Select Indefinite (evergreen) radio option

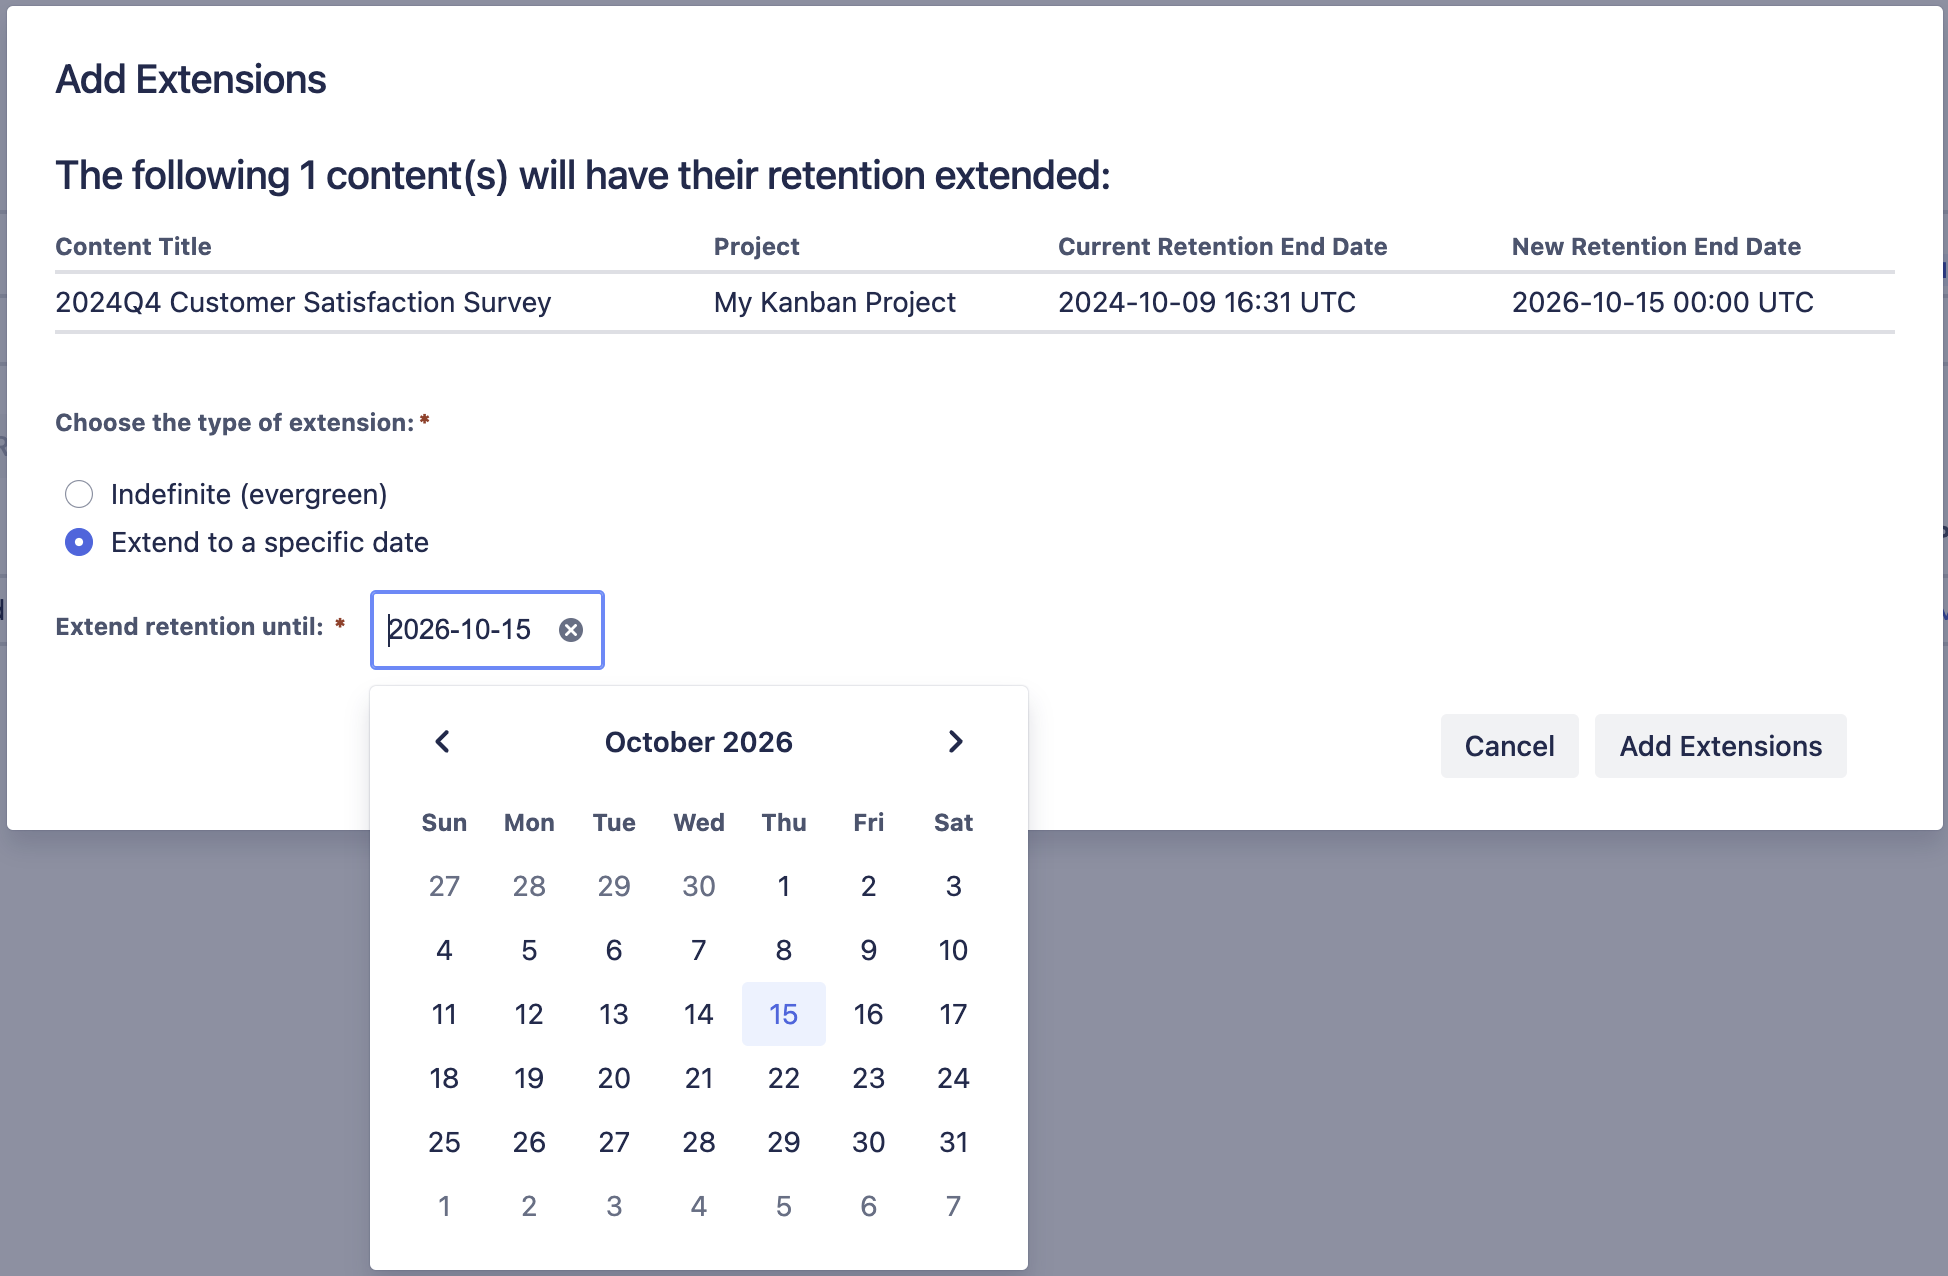[79, 494]
